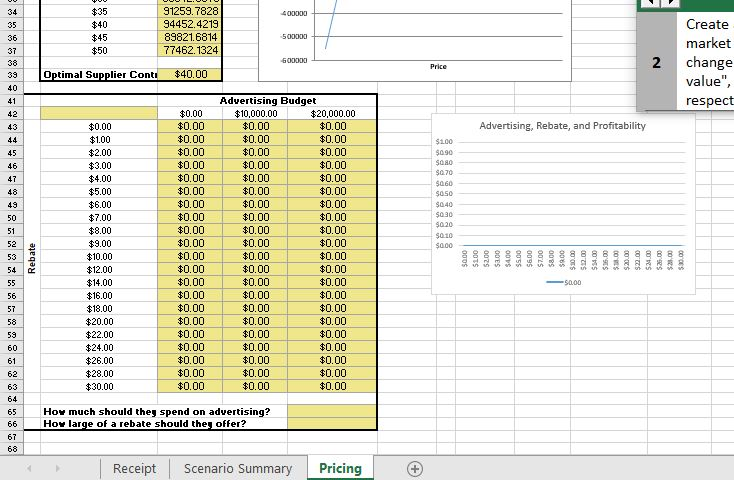Image resolution: width=734 pixels, height=480 pixels.
Task: Click the $30.00 rebate label cell
Action: (100, 387)
